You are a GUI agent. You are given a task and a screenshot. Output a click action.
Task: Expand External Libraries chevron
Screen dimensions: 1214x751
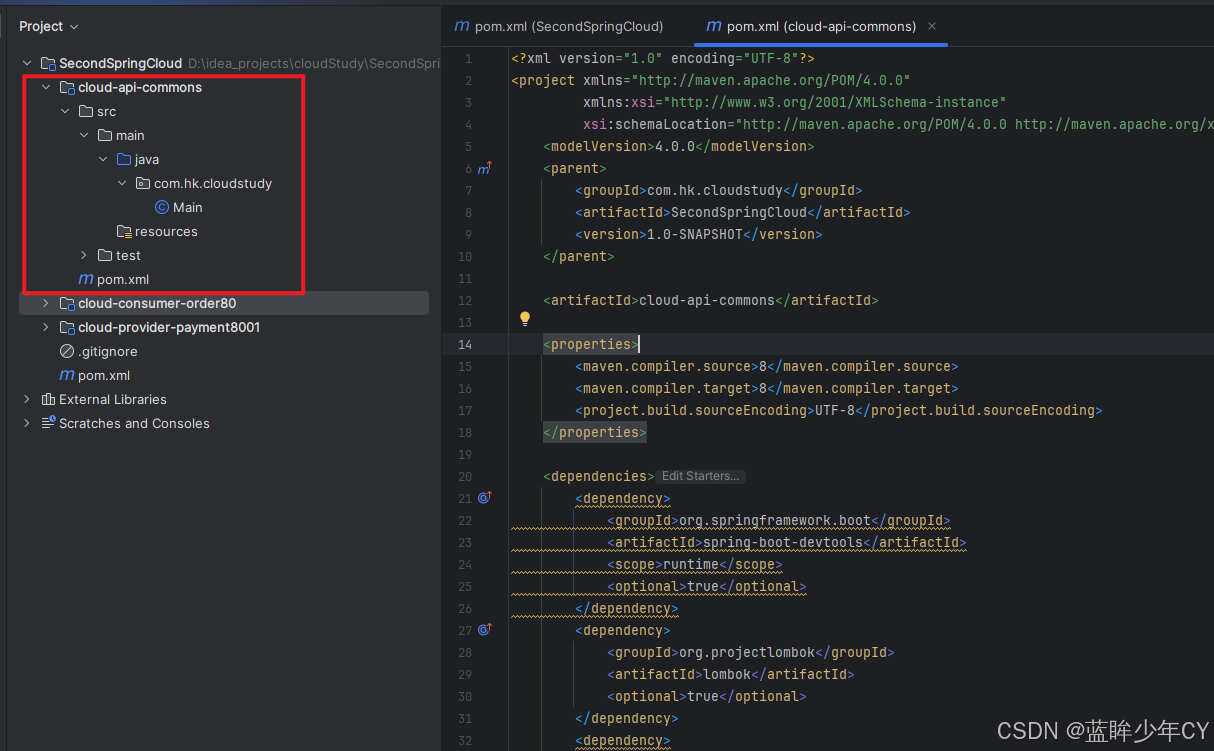(27, 399)
